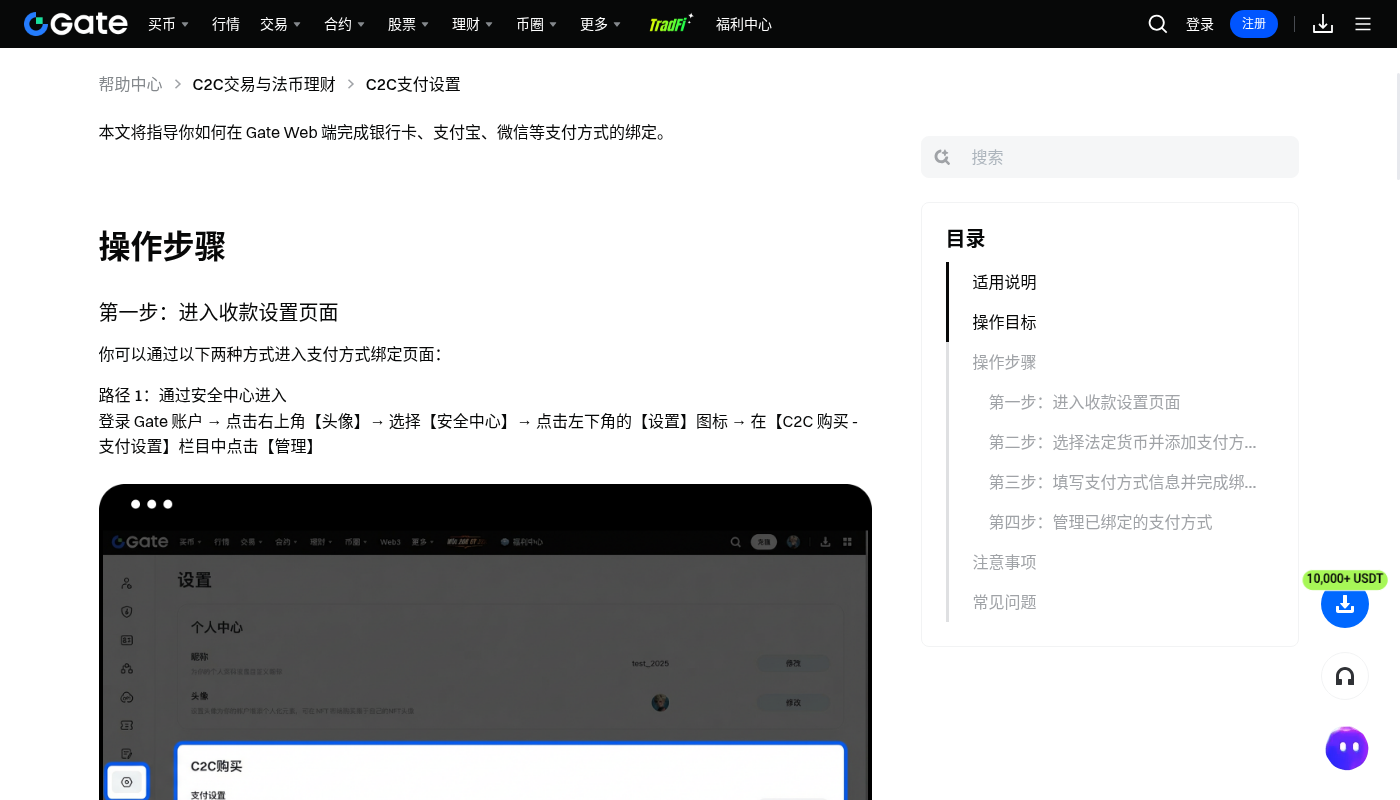Expand the 买币 dropdown menu
Screen dimensions: 1400x800
click(168, 24)
